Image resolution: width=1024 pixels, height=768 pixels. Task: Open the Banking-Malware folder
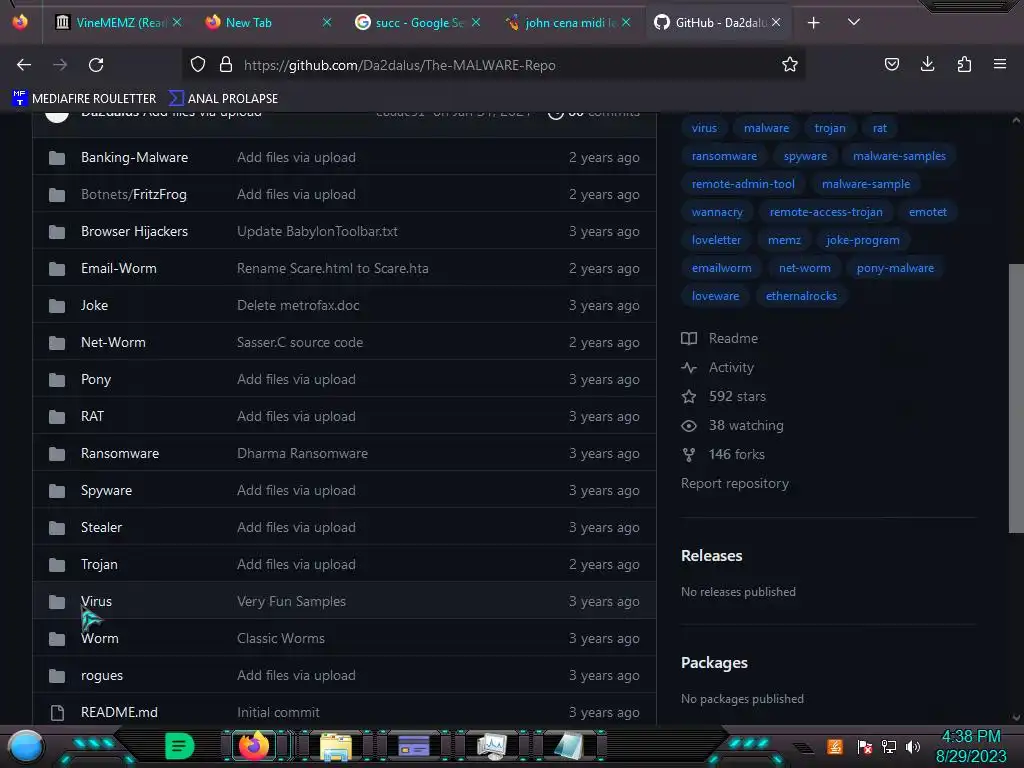click(x=134, y=157)
